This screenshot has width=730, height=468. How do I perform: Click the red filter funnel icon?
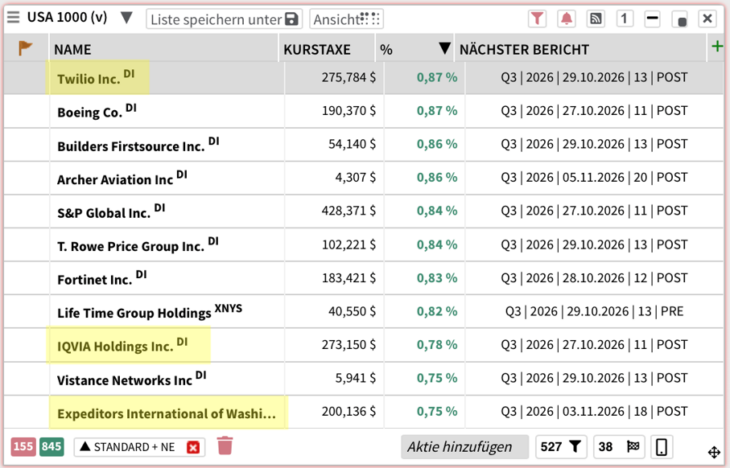[537, 19]
